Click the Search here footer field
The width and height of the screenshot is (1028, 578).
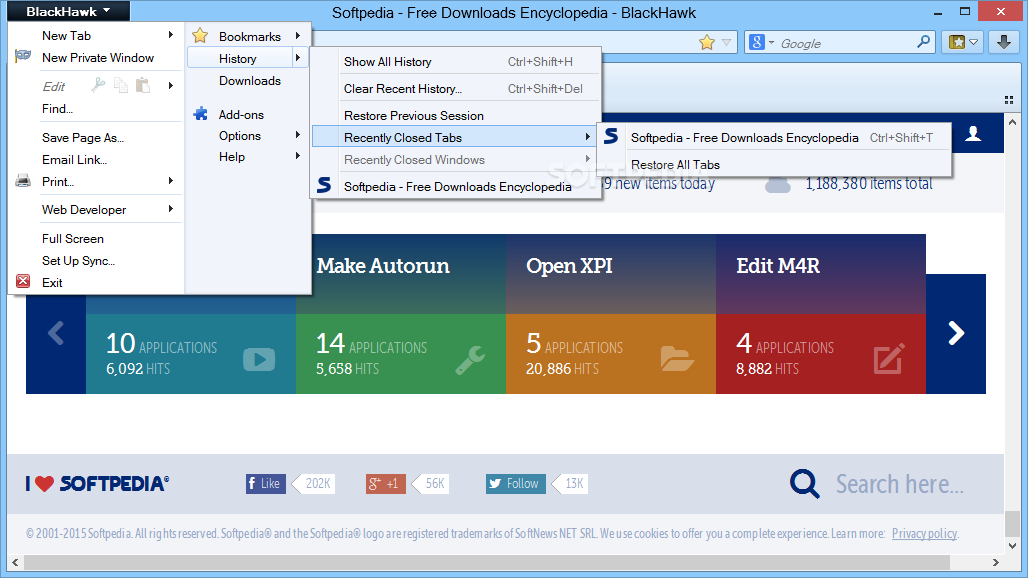900,484
